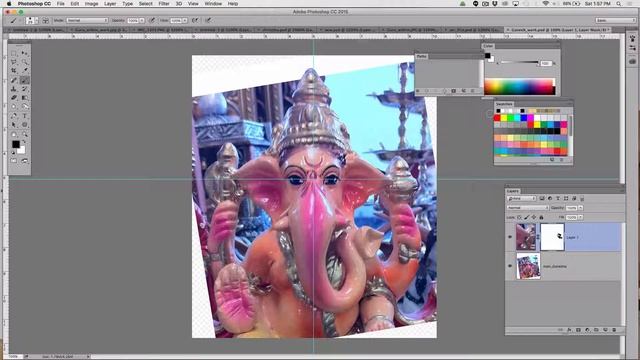Viewport: 640px width, 360px height.
Task: Select the Quick Selection tool
Action: pos(24,62)
